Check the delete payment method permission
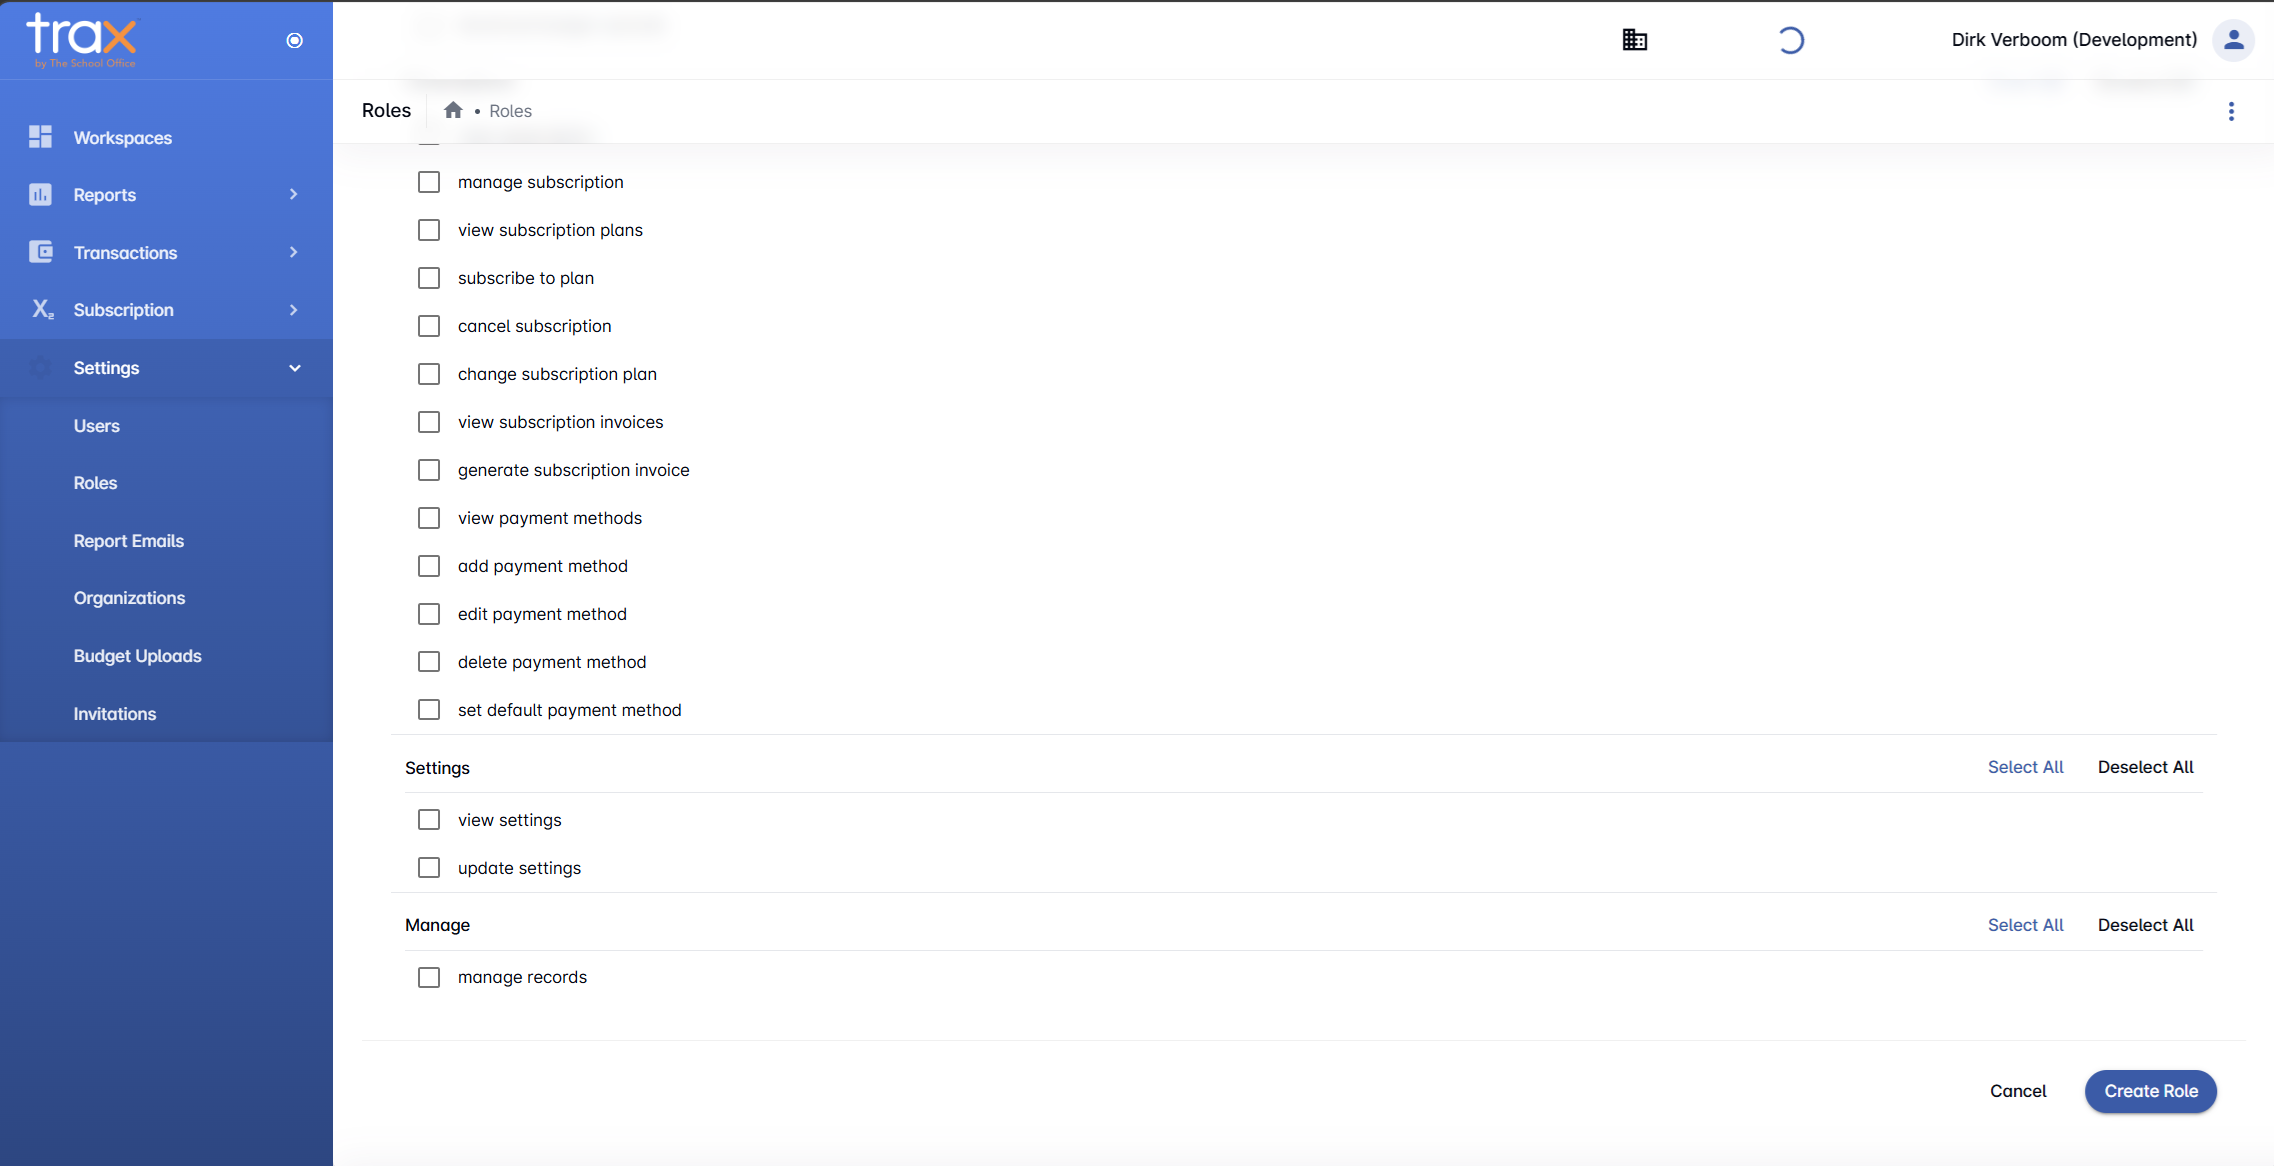Viewport: 2274px width, 1166px height. click(429, 662)
